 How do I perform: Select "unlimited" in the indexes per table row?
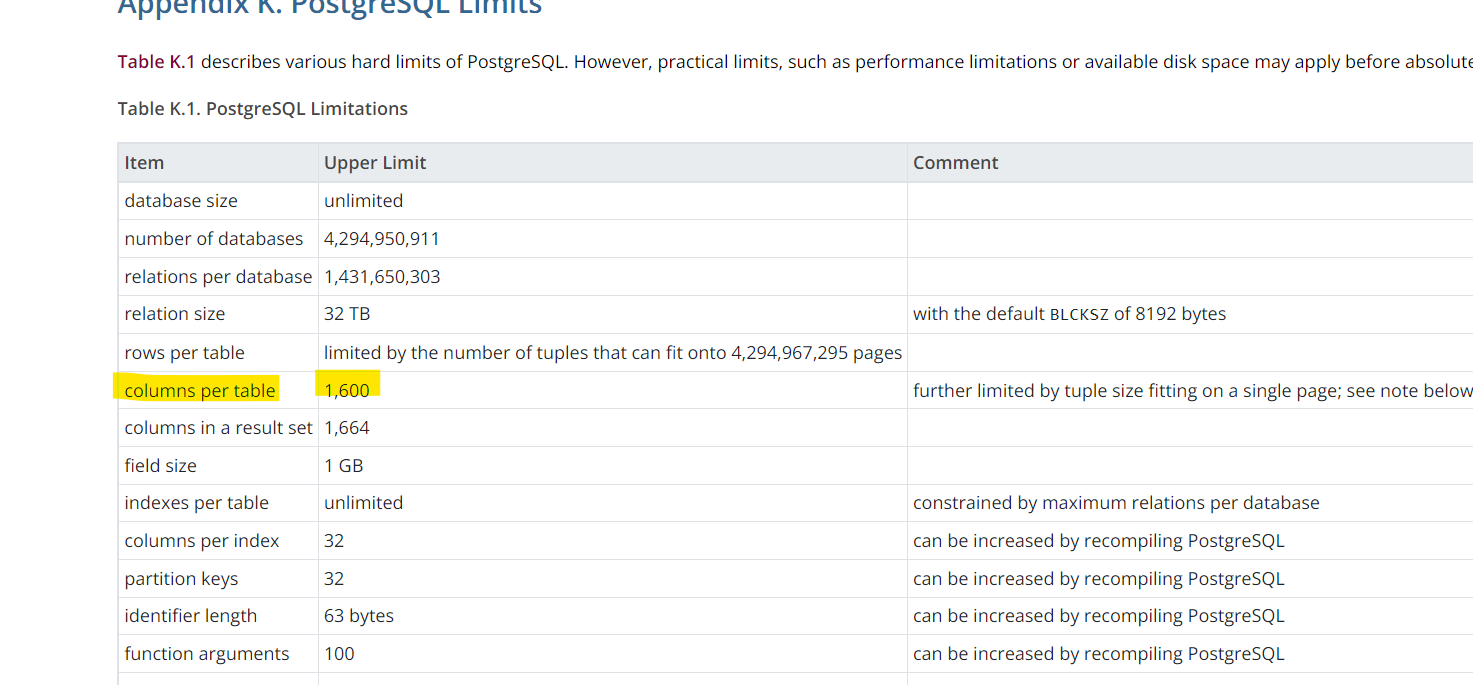tap(364, 503)
